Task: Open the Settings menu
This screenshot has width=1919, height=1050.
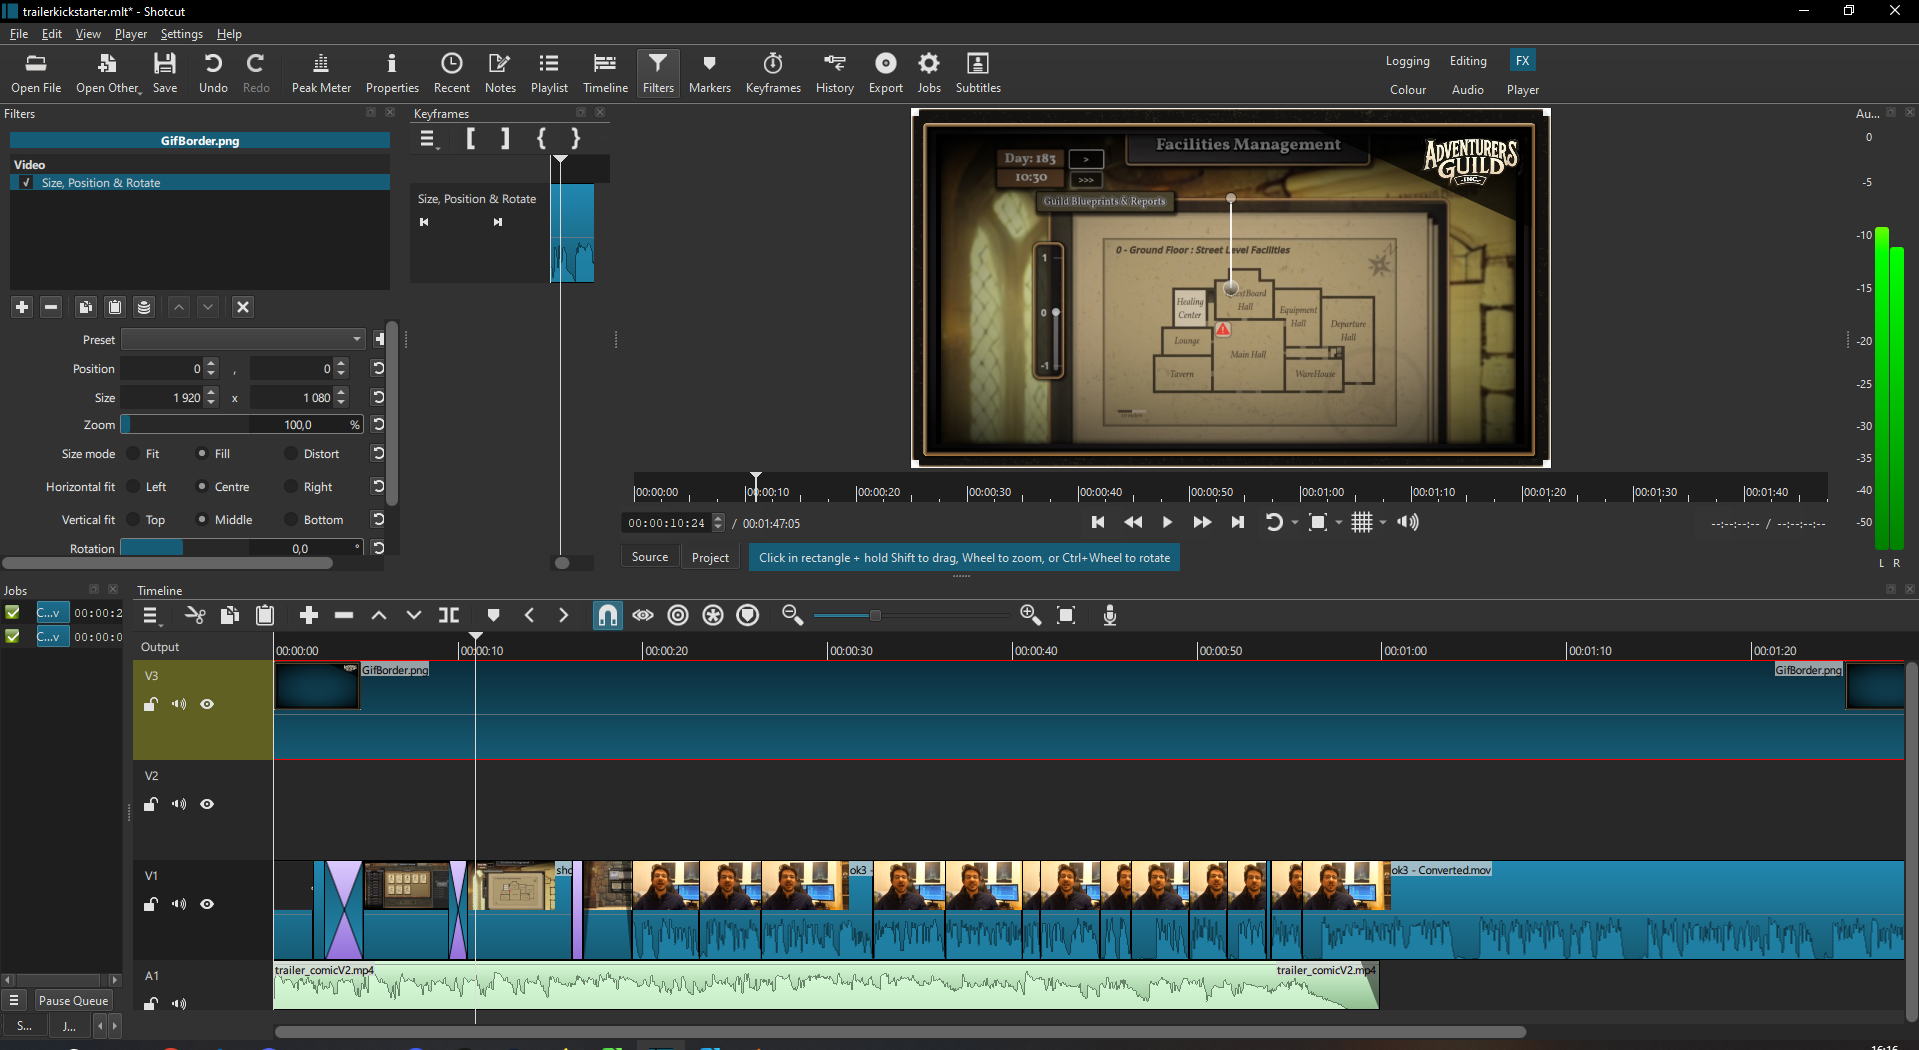Action: point(181,34)
